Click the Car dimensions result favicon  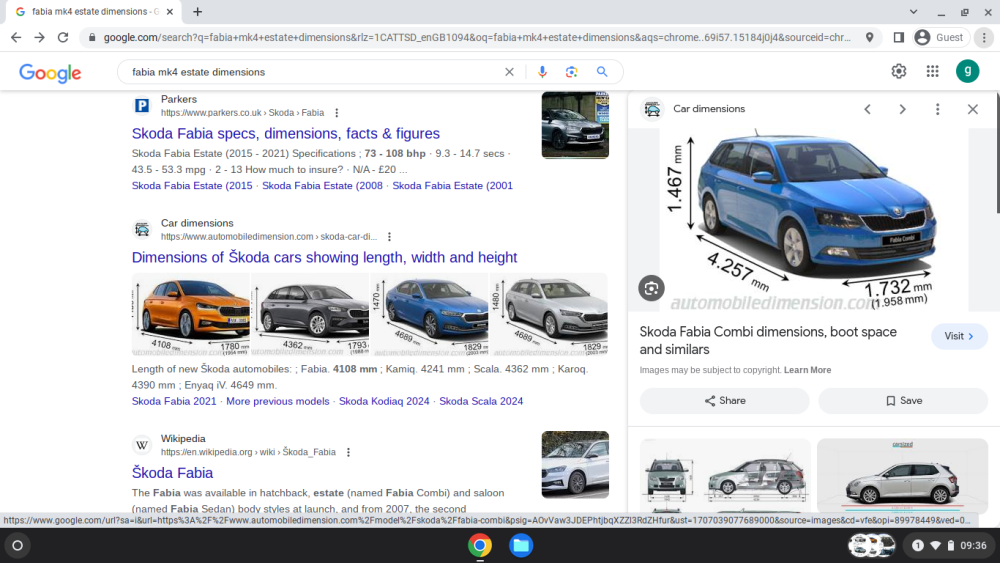pyautogui.click(x=142, y=230)
